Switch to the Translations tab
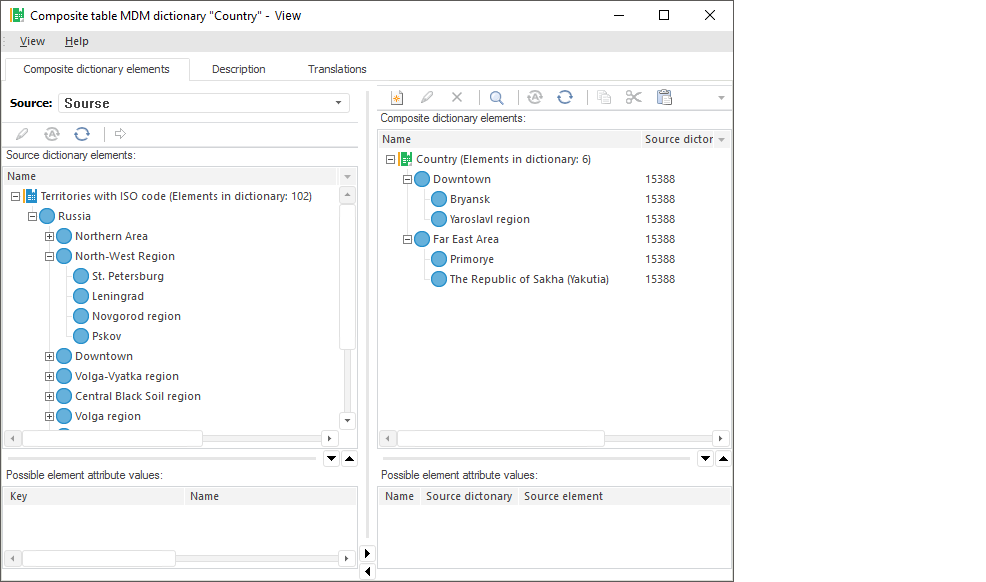This screenshot has height=582, width=986. 337,69
